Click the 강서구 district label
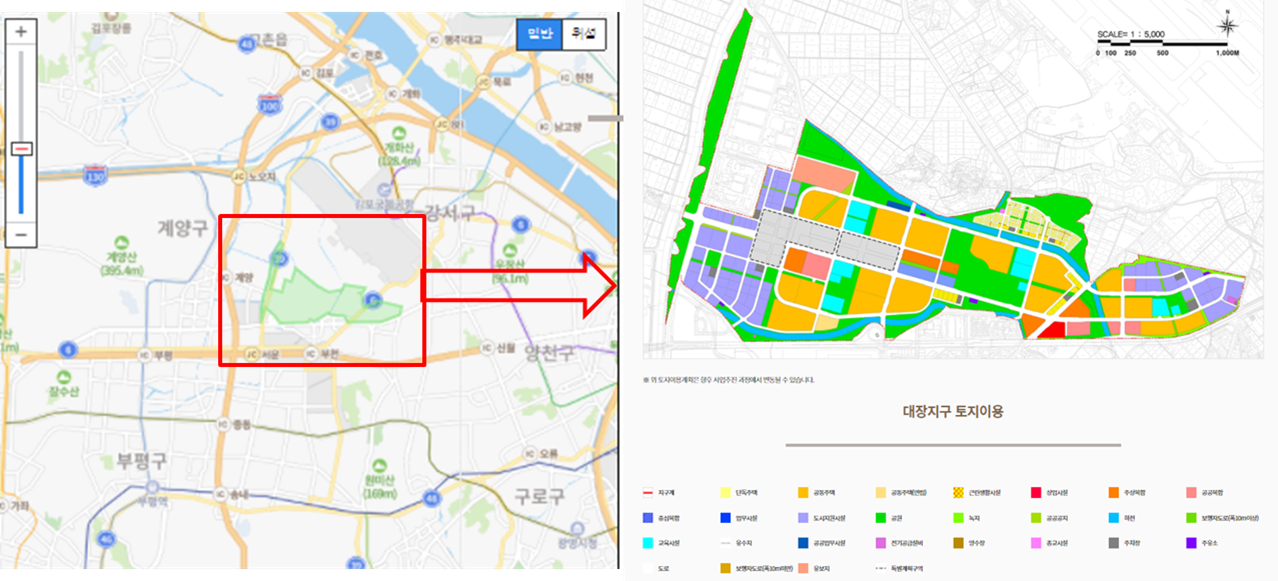1278x581 pixels. tap(450, 211)
